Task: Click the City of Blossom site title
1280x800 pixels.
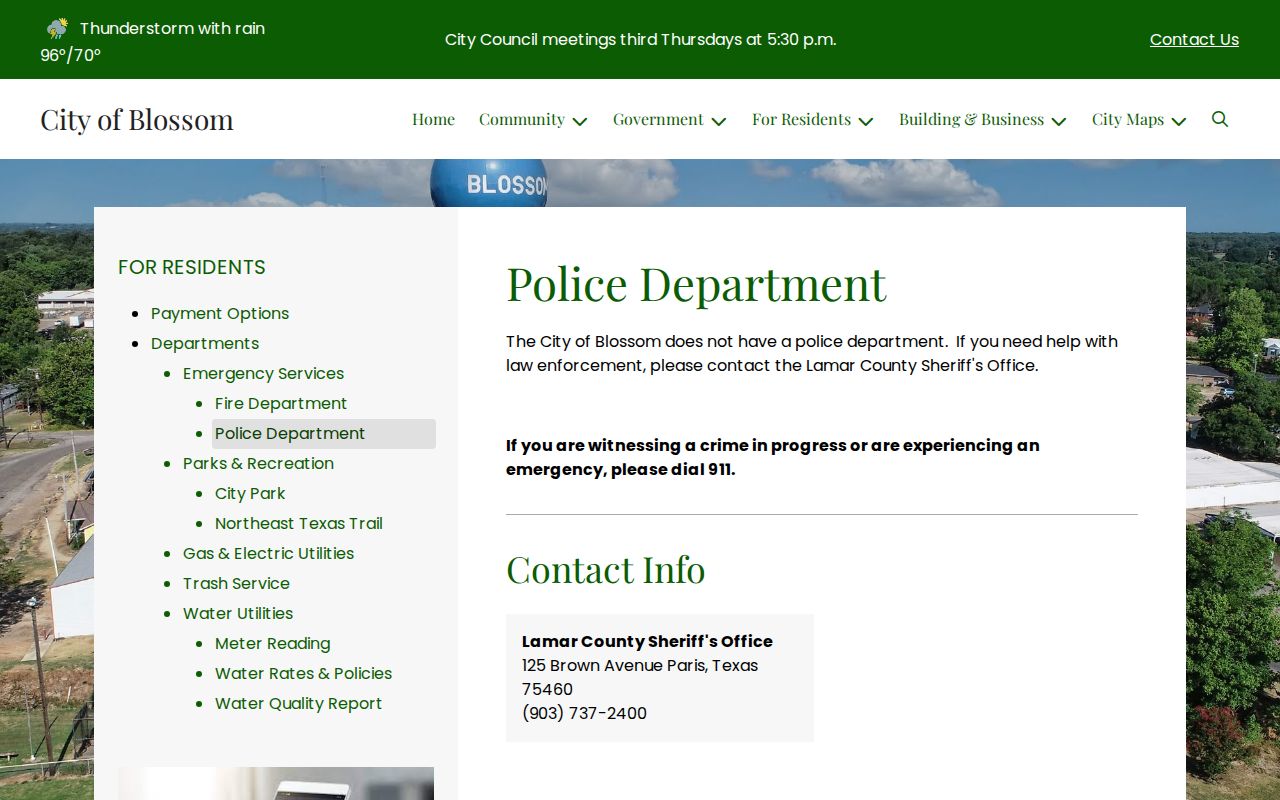Action: pos(137,119)
